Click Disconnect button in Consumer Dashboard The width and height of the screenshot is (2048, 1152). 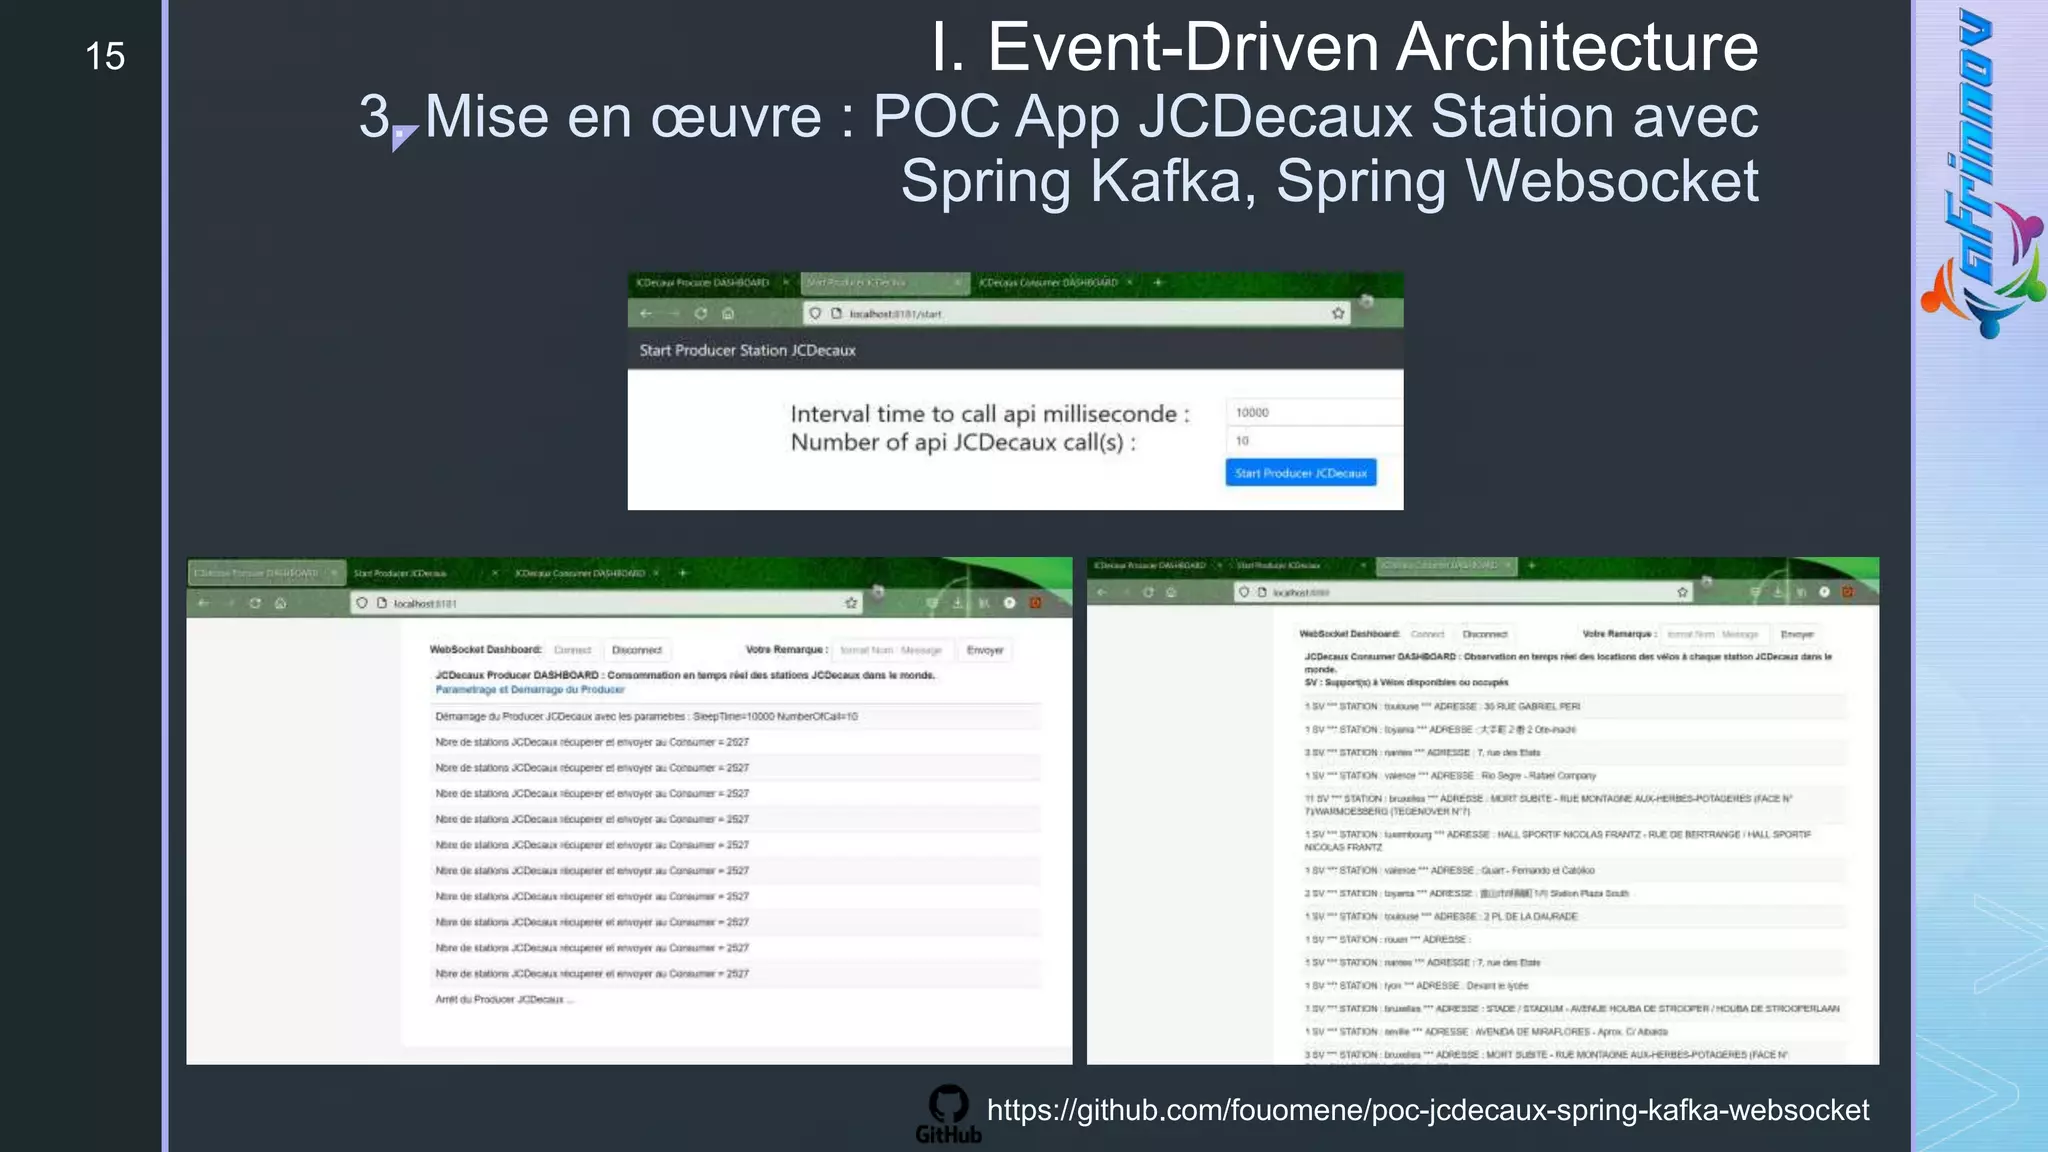1485,634
